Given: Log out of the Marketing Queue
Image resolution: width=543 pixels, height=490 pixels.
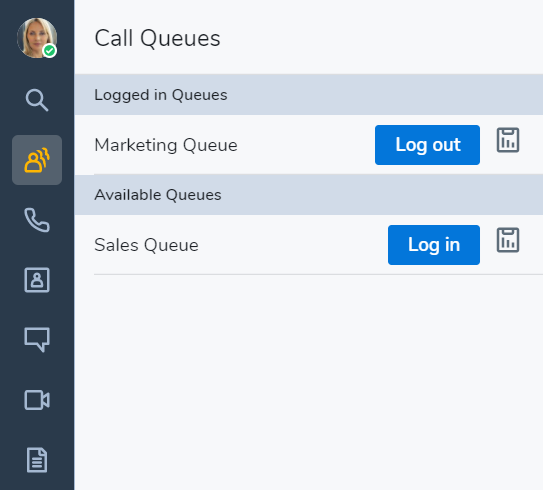Looking at the screenshot, I should (x=427, y=145).
